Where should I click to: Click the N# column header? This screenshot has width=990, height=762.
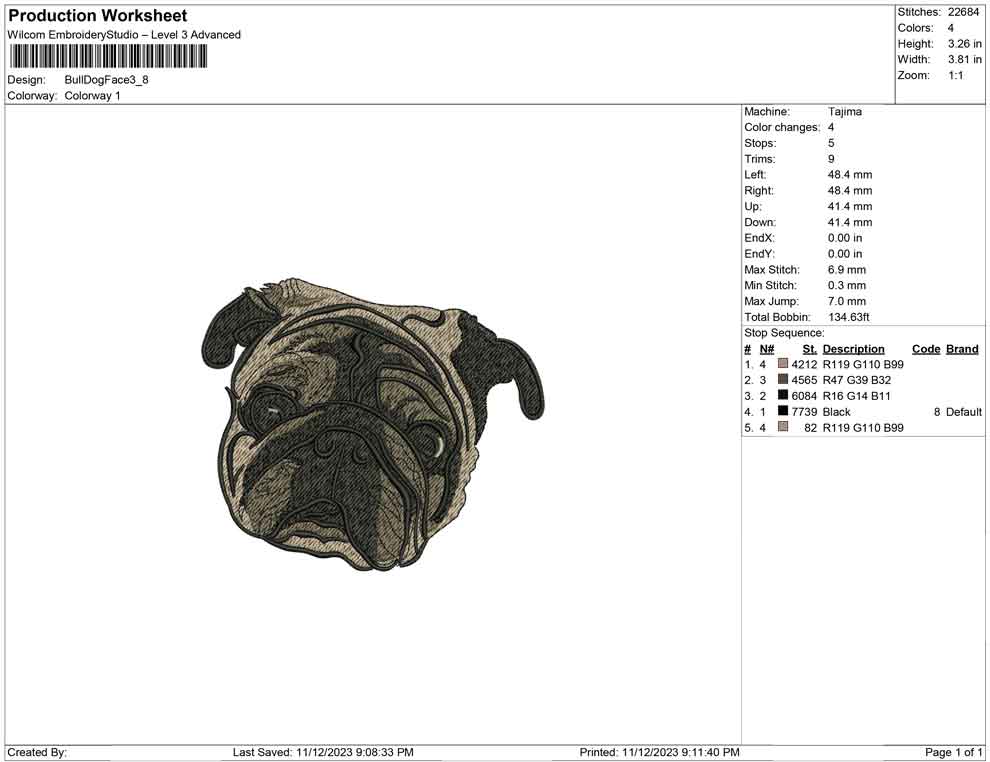tap(767, 349)
